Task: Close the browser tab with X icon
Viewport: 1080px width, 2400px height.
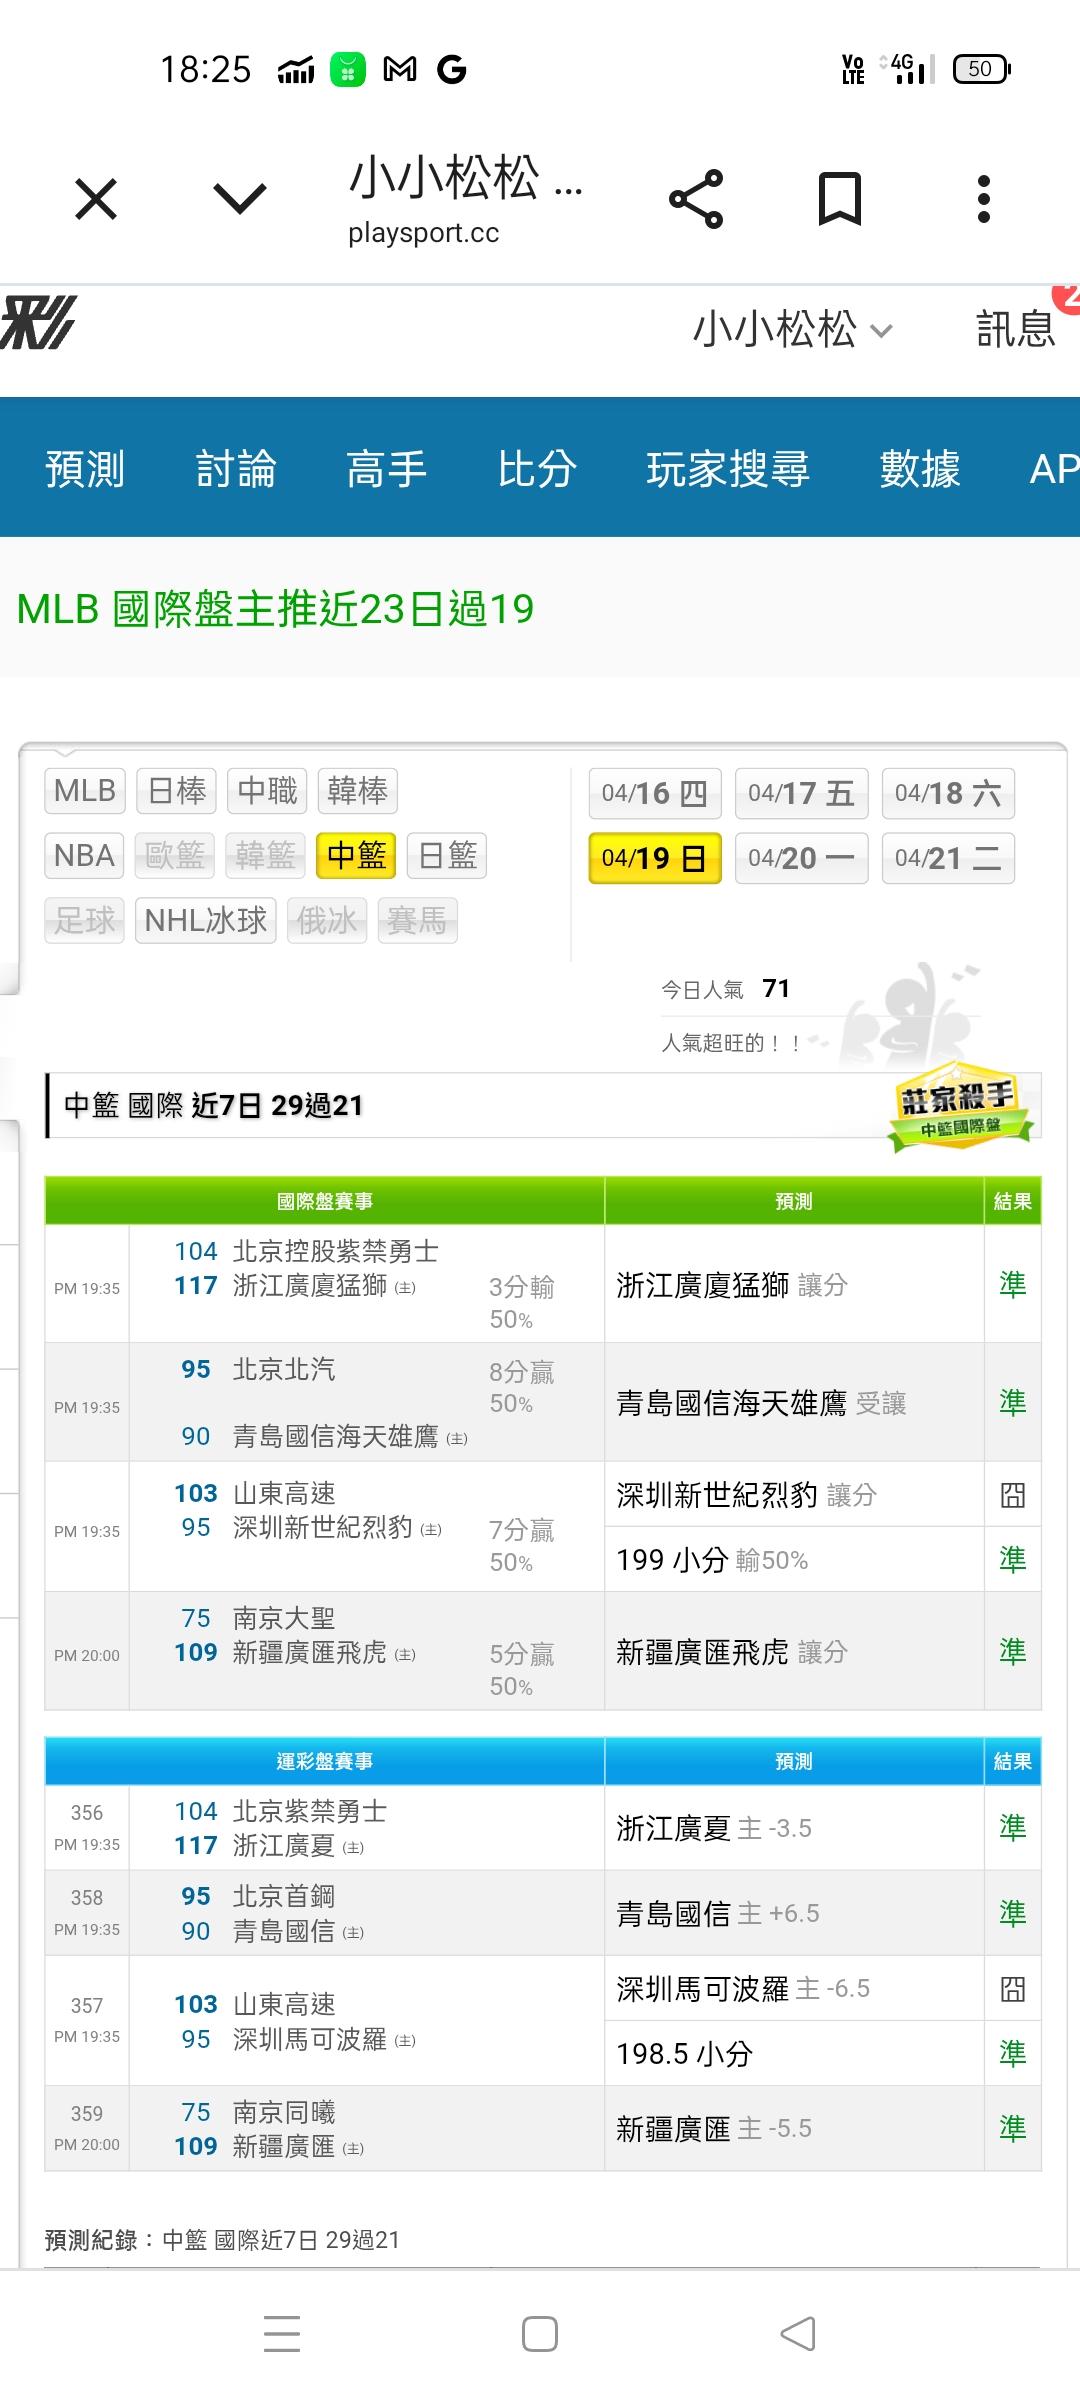Action: pos(96,198)
